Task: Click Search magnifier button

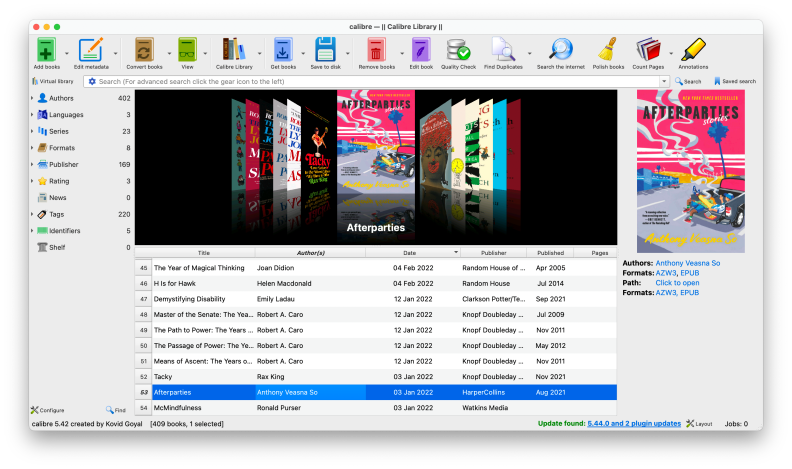Action: point(688,81)
